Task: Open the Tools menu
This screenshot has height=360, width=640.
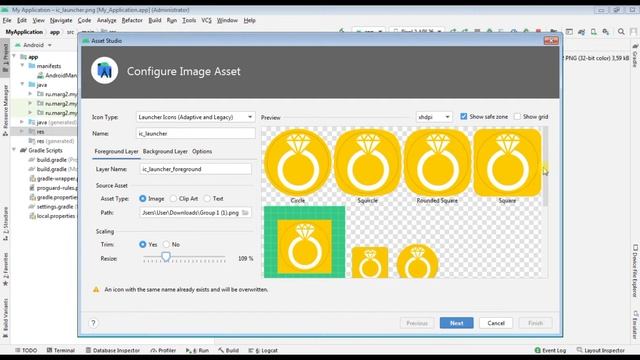Action: 189,20
